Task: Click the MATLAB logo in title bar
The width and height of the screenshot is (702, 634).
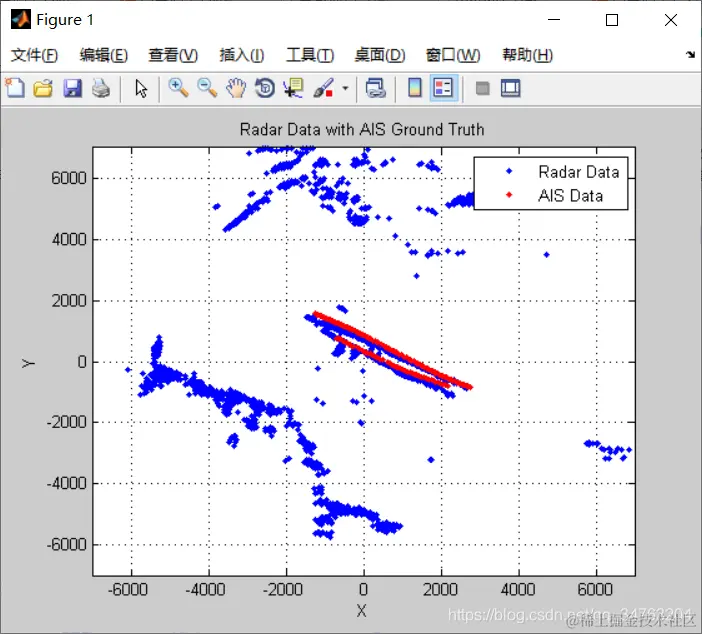Action: tap(21, 20)
